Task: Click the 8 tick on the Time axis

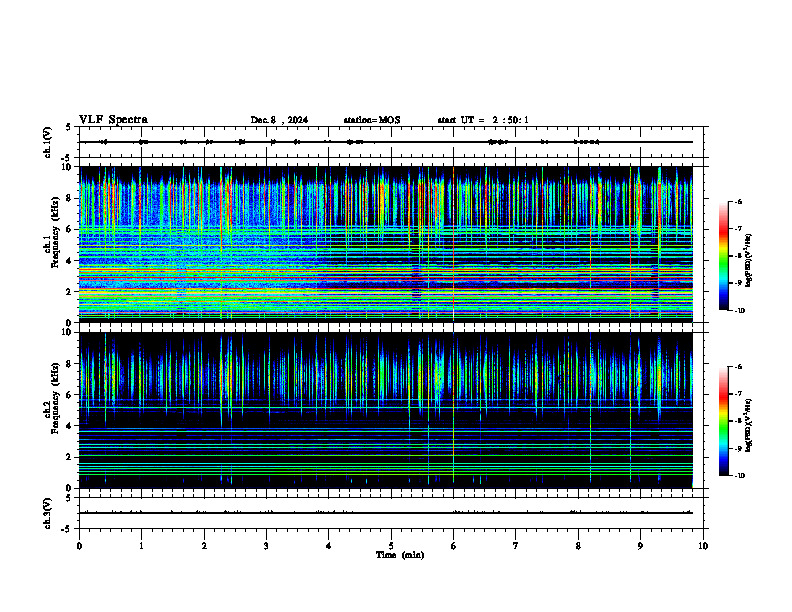Action: pos(578,546)
